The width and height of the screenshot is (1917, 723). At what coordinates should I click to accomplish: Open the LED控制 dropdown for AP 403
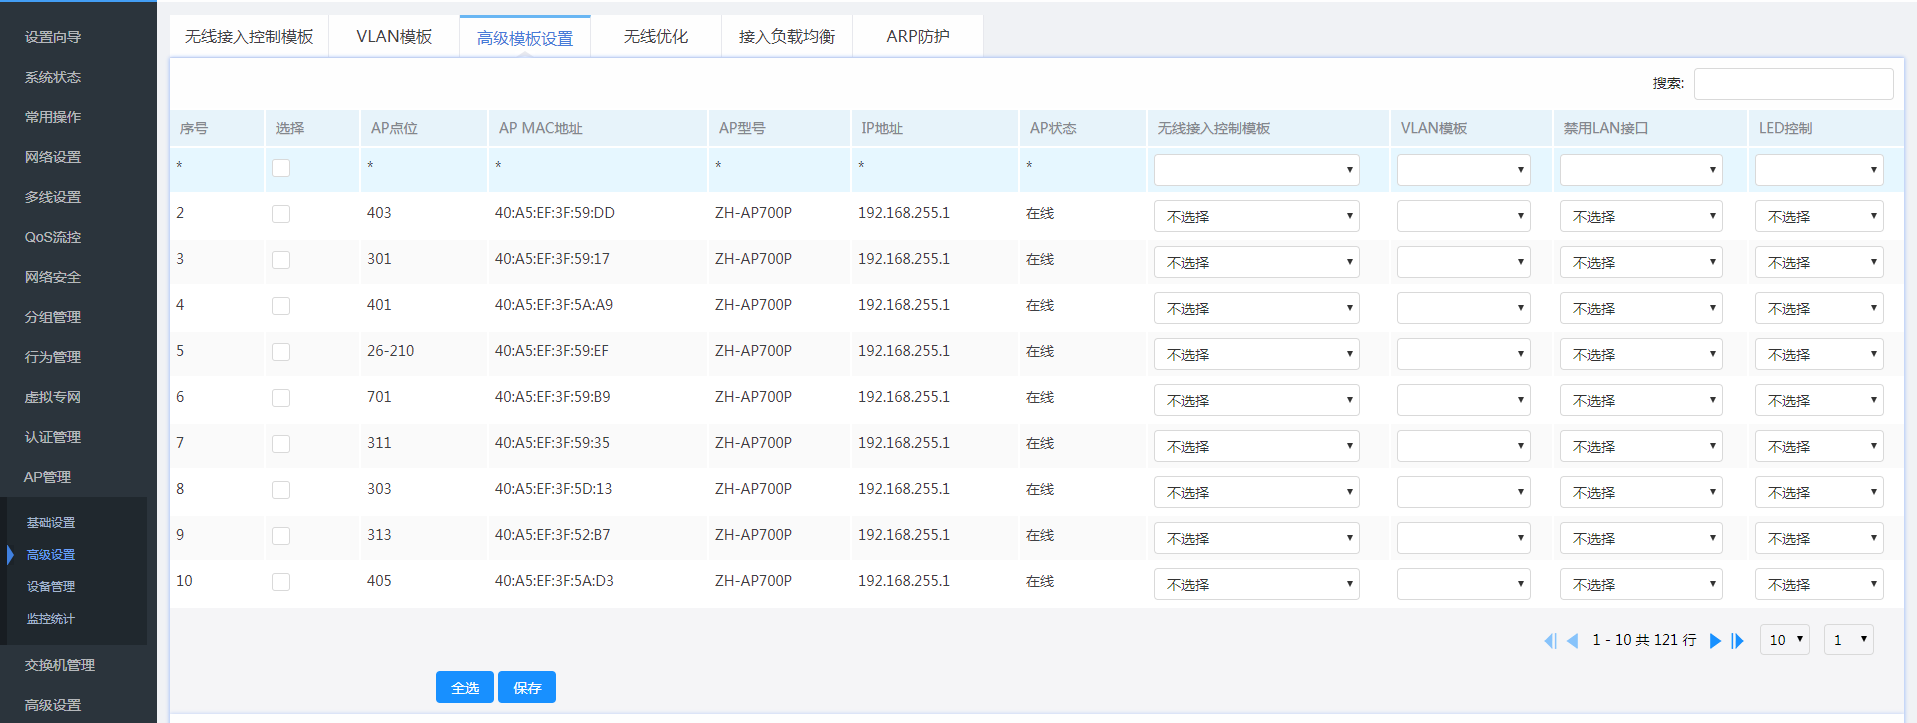[x=1818, y=216]
